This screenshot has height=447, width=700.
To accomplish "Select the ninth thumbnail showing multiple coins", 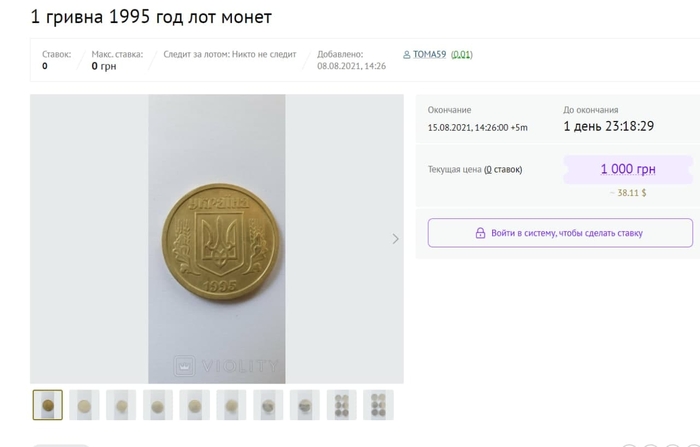I will pos(341,405).
